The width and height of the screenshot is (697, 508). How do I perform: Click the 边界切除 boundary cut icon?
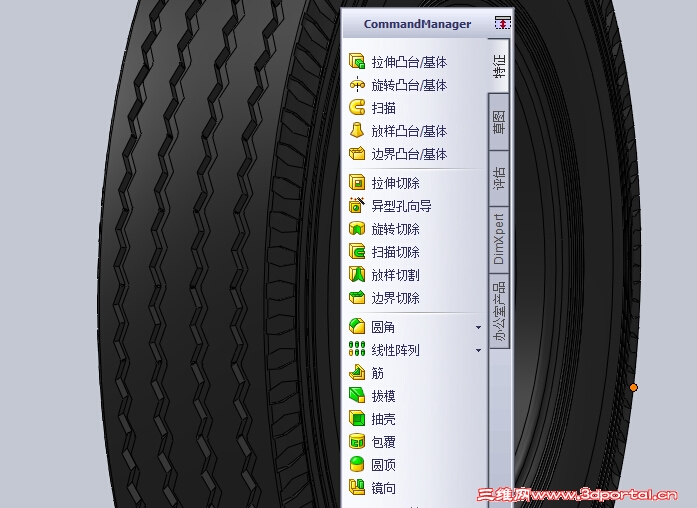click(x=357, y=298)
